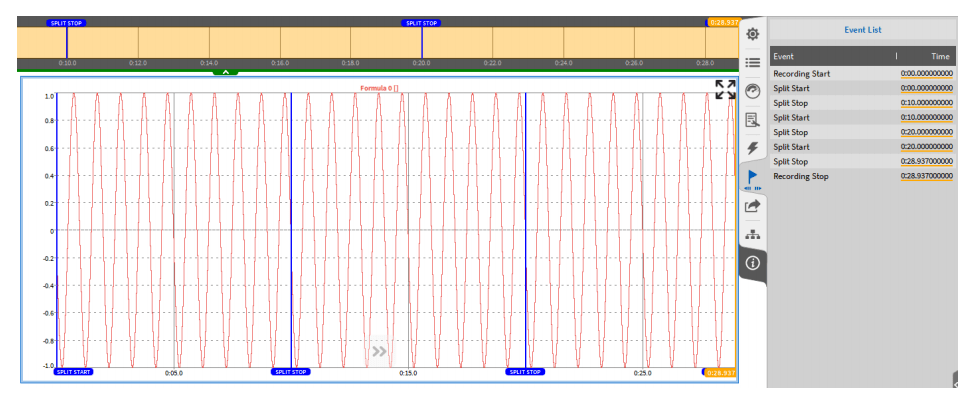The width and height of the screenshot is (968, 403).
Task: Open the settings gear tab in sidebar
Action: pyautogui.click(x=753, y=34)
